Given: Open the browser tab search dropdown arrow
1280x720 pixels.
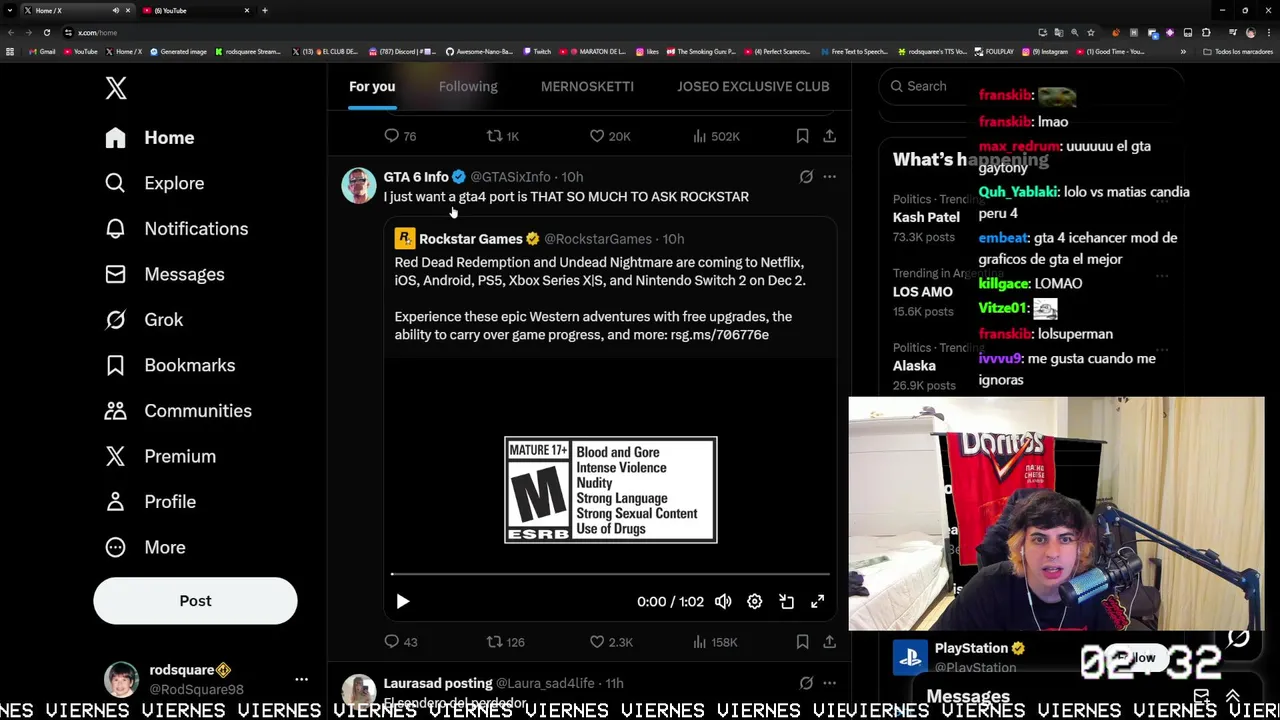Looking at the screenshot, I should tap(9, 10).
